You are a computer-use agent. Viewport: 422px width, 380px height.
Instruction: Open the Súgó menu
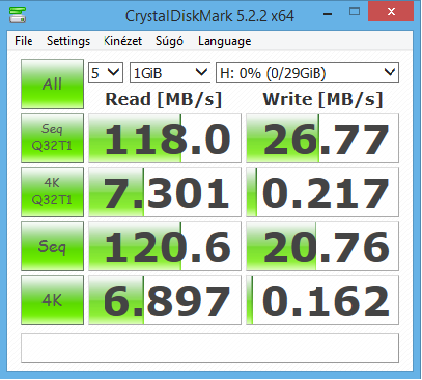coord(169,41)
